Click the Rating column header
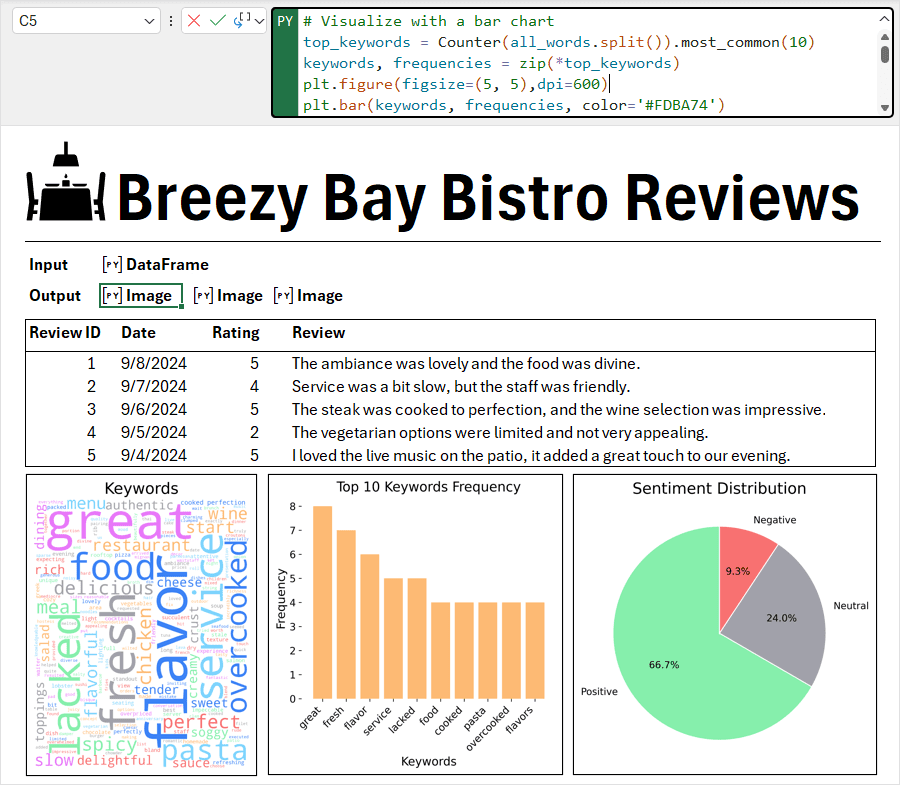The image size is (900, 785). (x=236, y=333)
